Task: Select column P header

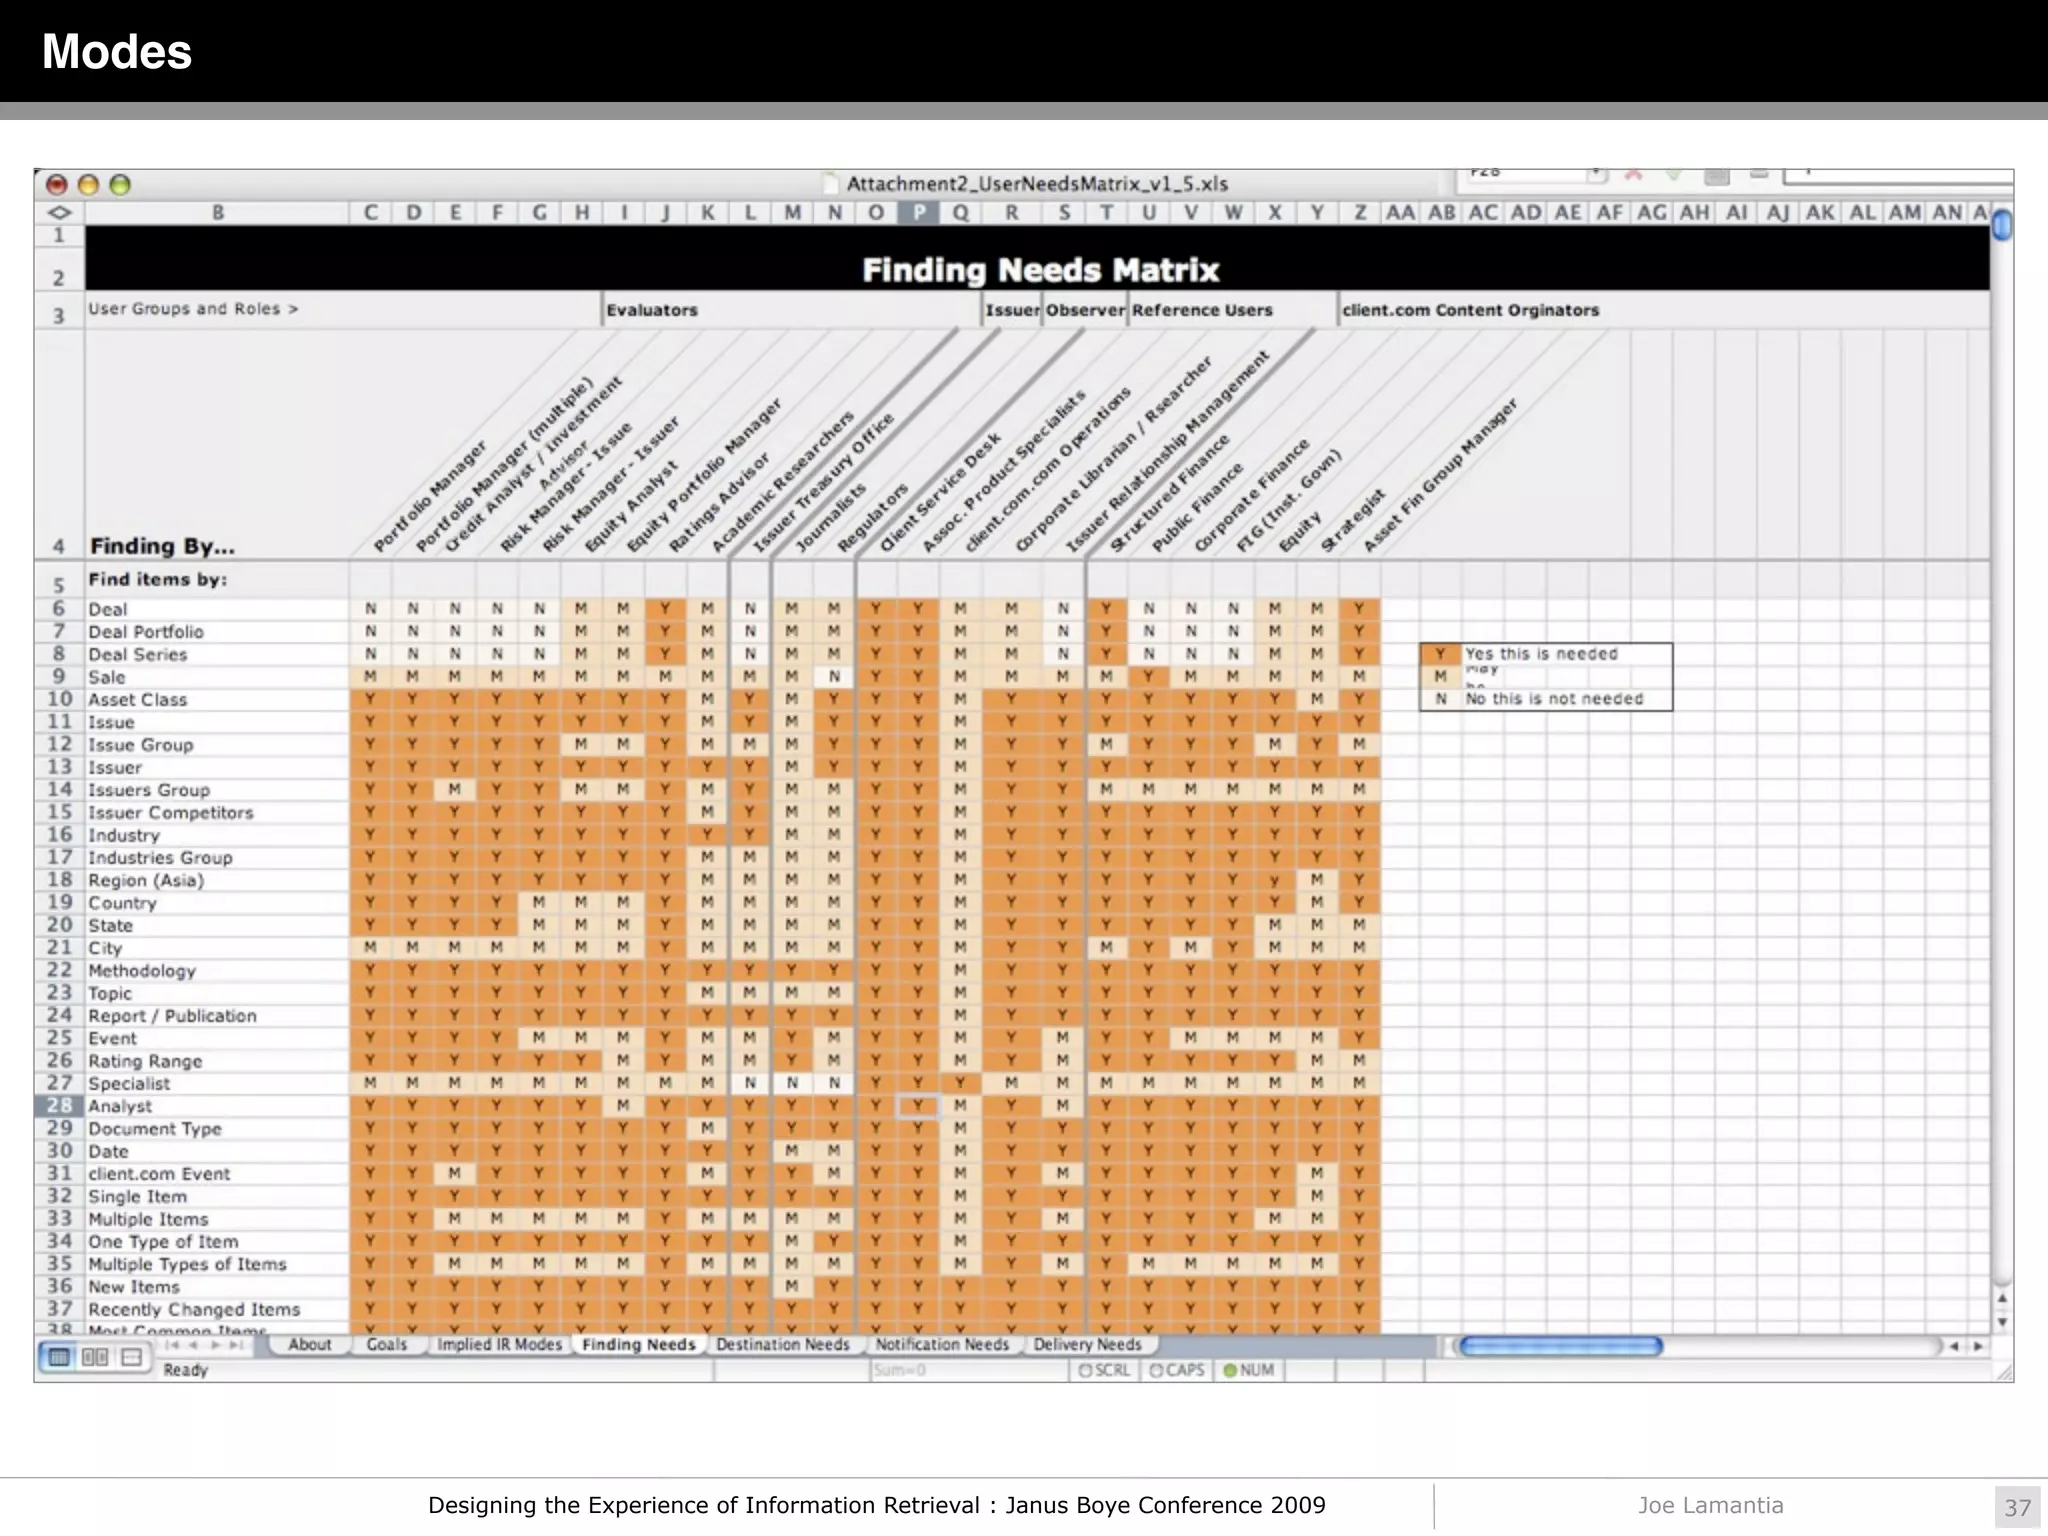Action: pyautogui.click(x=918, y=212)
